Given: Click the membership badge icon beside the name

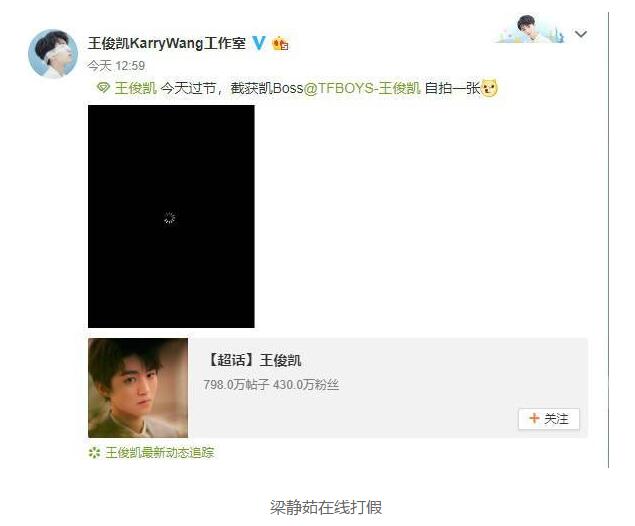Looking at the screenshot, I should pos(280,43).
